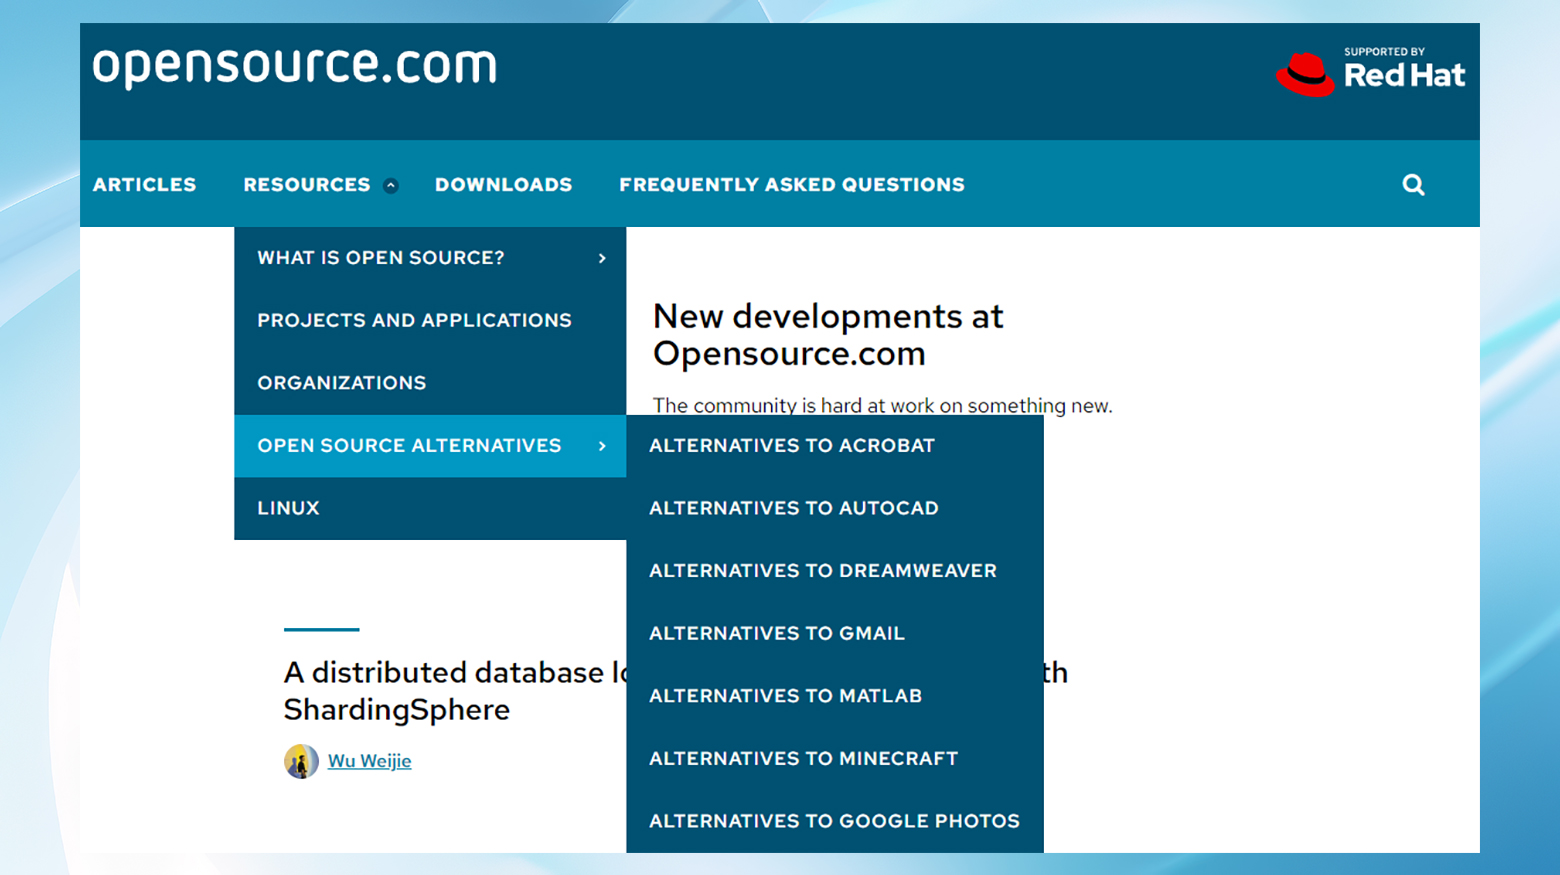Choose 'Projects and Applications' from the menu
Viewport: 1560px width, 875px height.
point(414,320)
